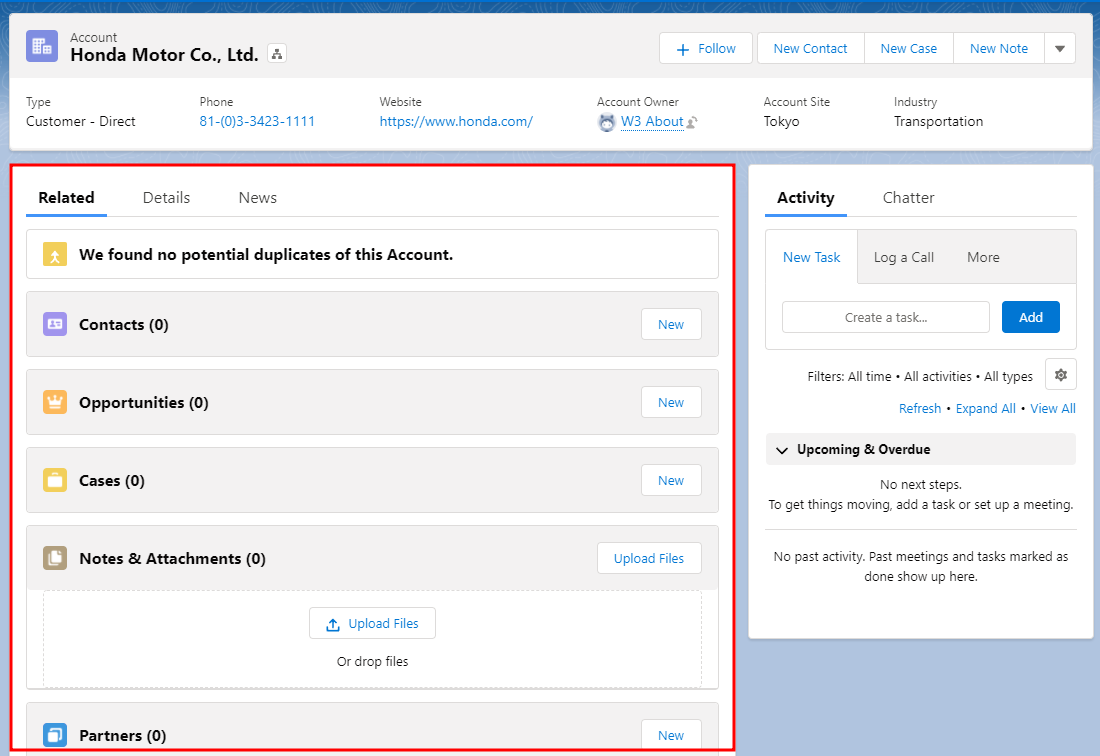
Task: Open the Partners (0) related list
Action: pos(123,735)
